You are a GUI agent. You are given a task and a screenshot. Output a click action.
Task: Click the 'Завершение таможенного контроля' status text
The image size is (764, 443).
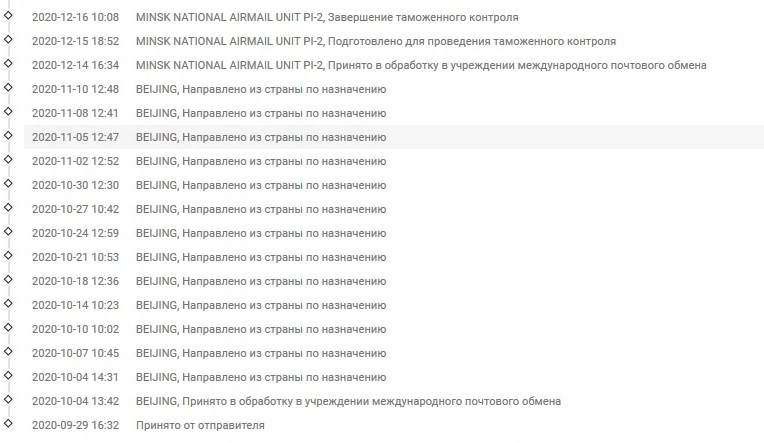point(423,18)
